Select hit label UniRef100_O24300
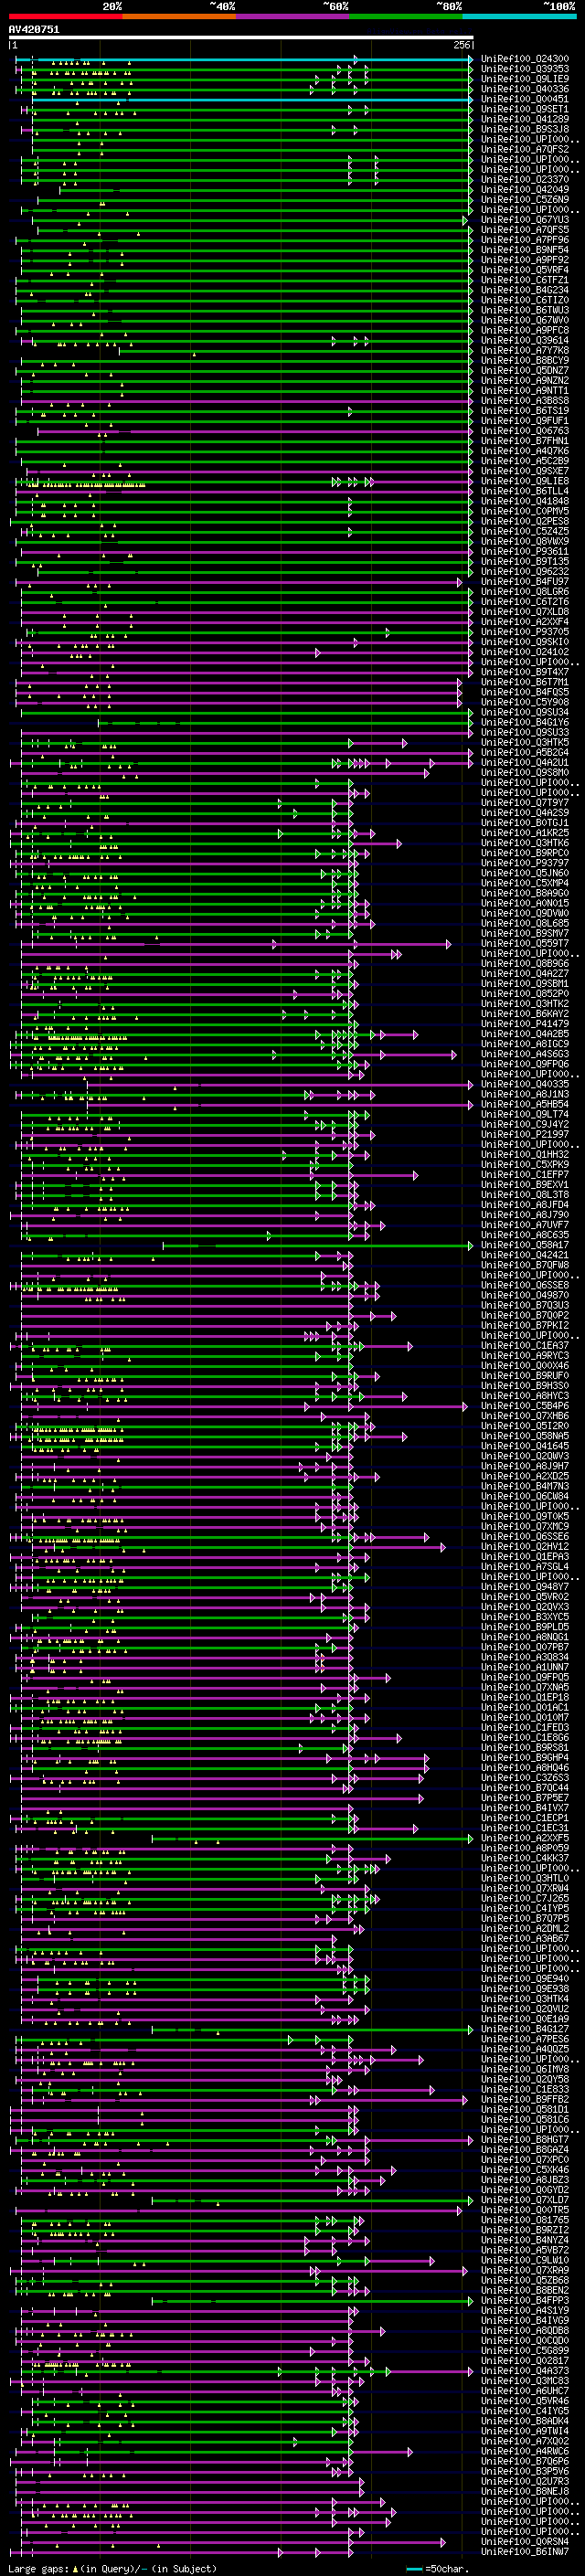This screenshot has height=2576, width=585. (525, 59)
